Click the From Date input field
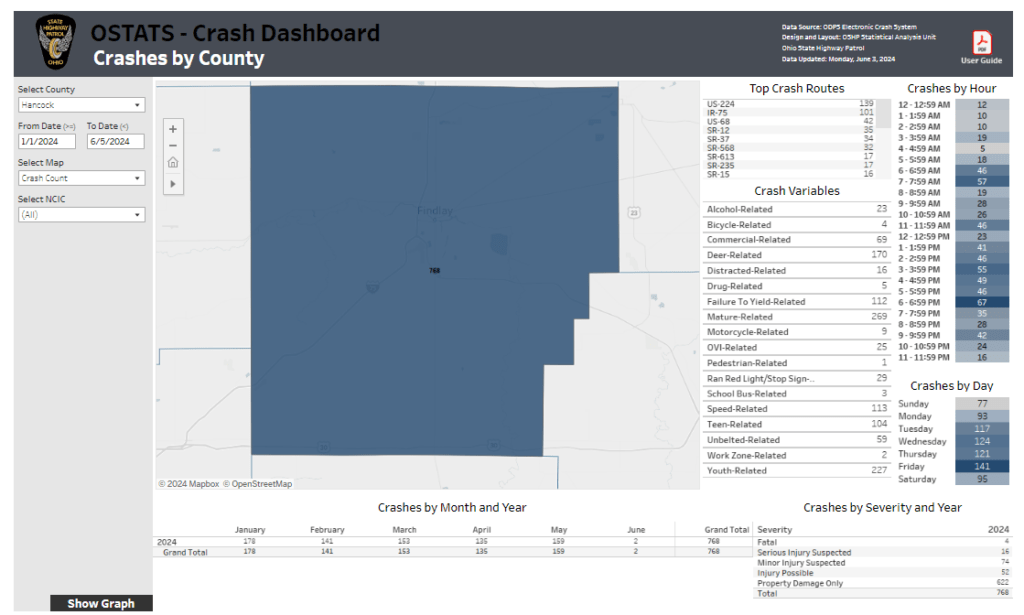1024x615 pixels. coord(47,142)
